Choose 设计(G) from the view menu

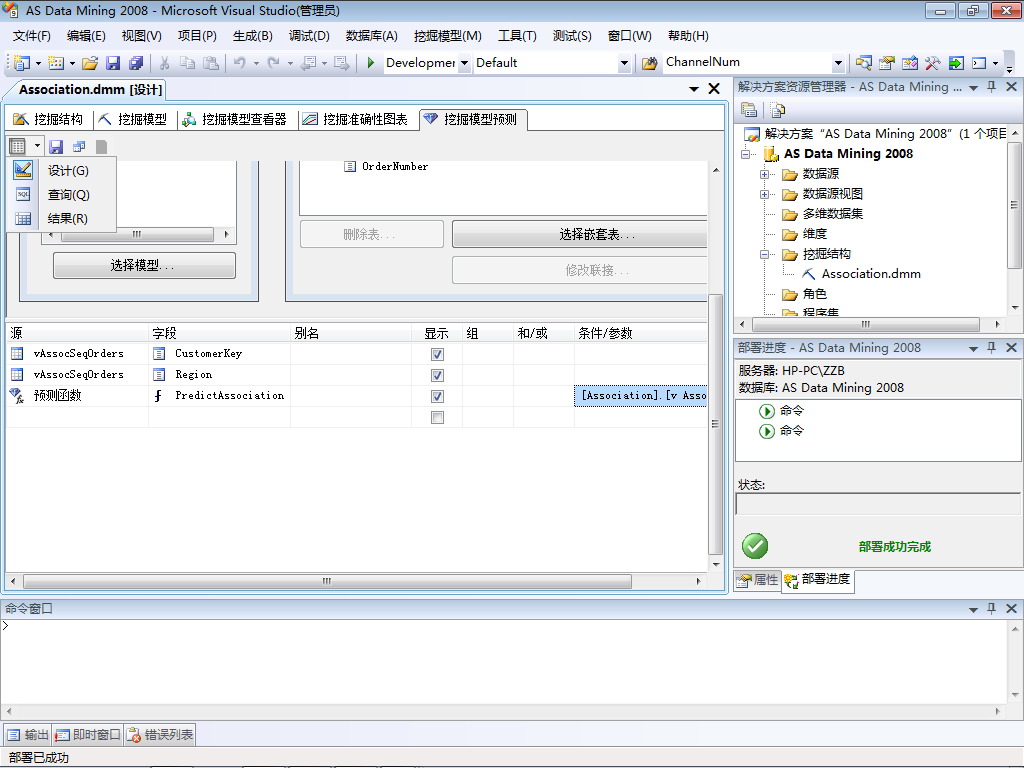(68, 170)
